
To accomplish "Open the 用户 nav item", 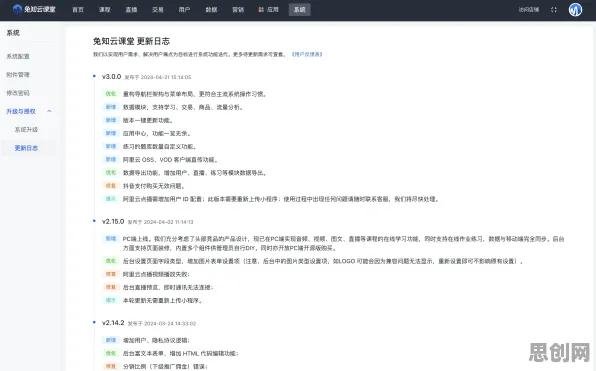I will (x=184, y=10).
